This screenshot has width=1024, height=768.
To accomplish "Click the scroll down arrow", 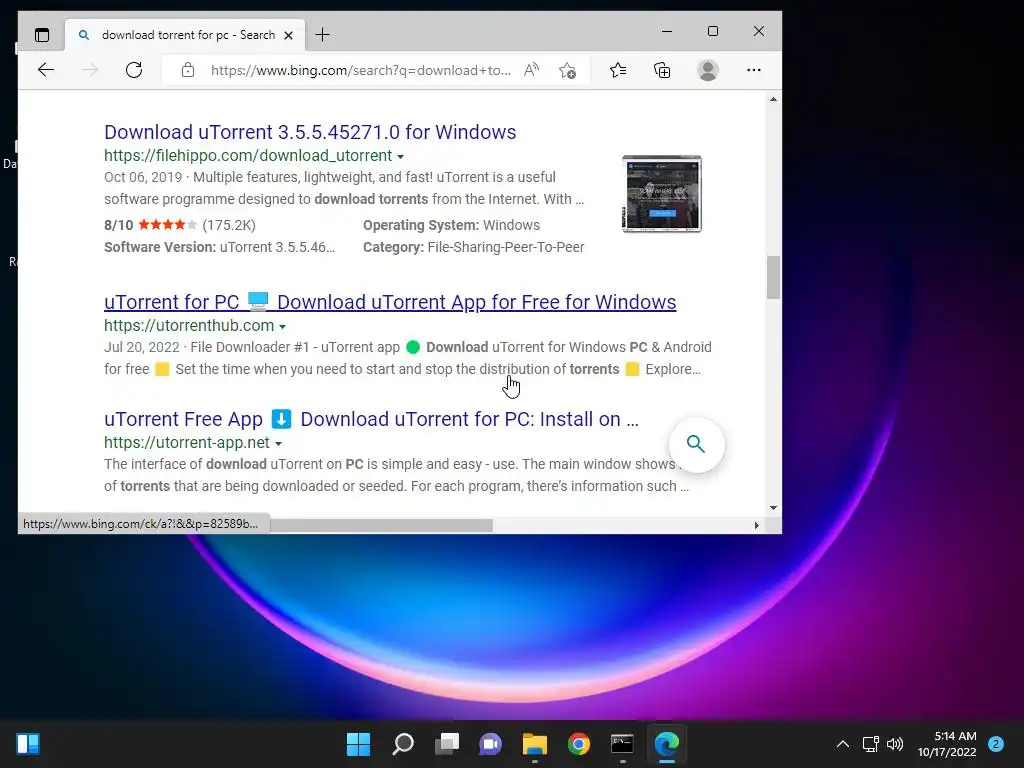I will click(x=773, y=507).
